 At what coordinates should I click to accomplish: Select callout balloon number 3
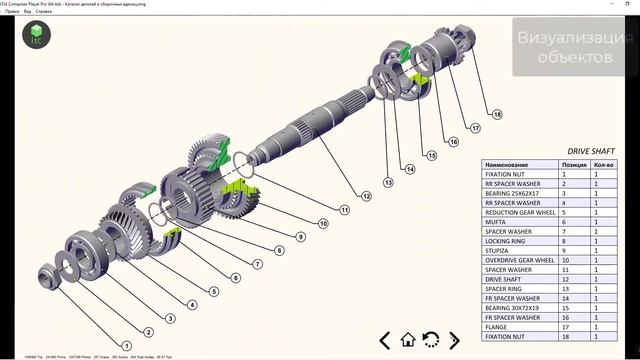pos(170,319)
